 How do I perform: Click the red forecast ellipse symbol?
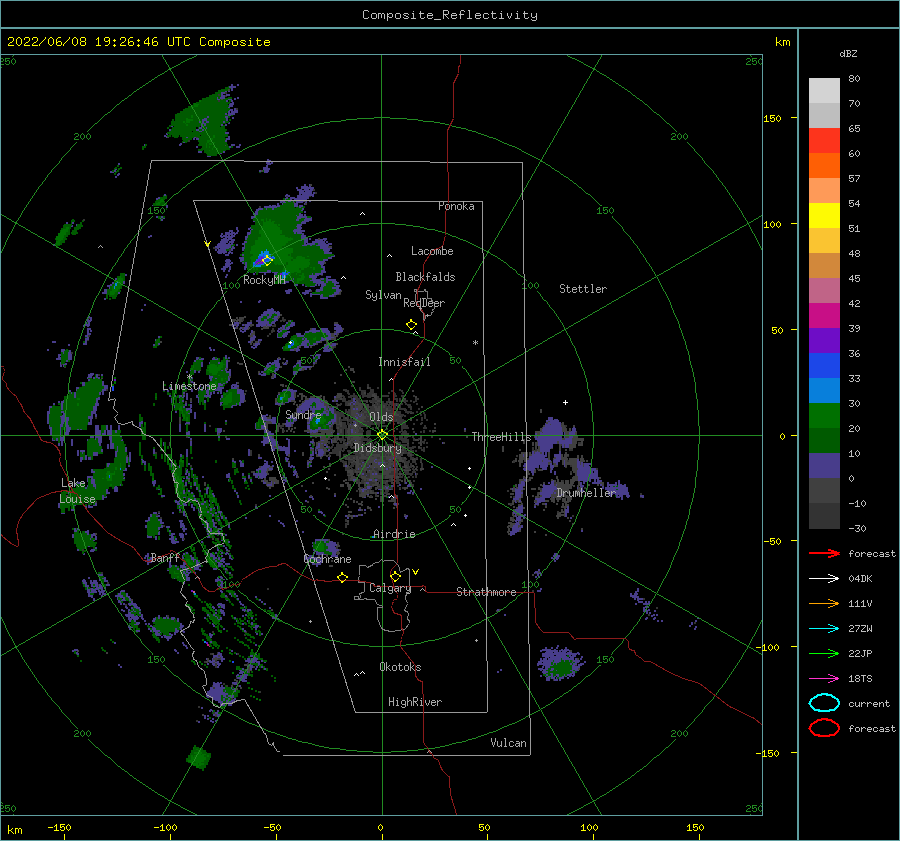point(824,728)
